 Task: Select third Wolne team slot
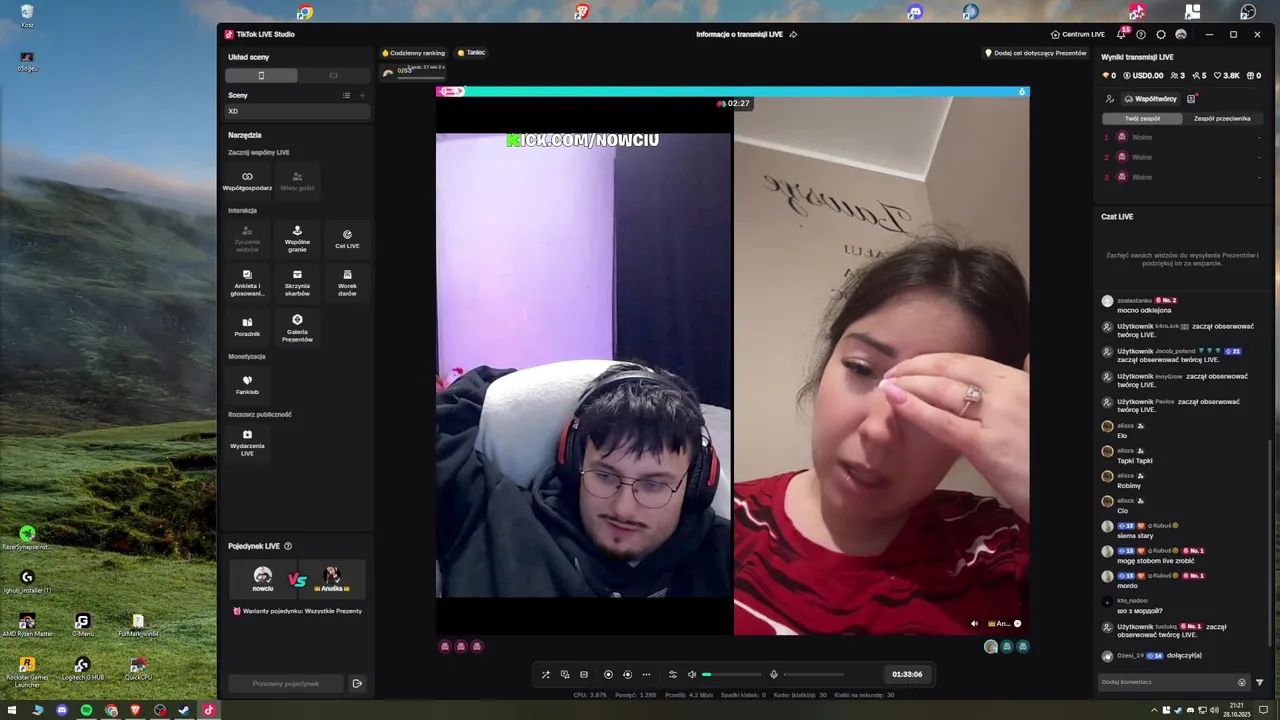point(1182,177)
